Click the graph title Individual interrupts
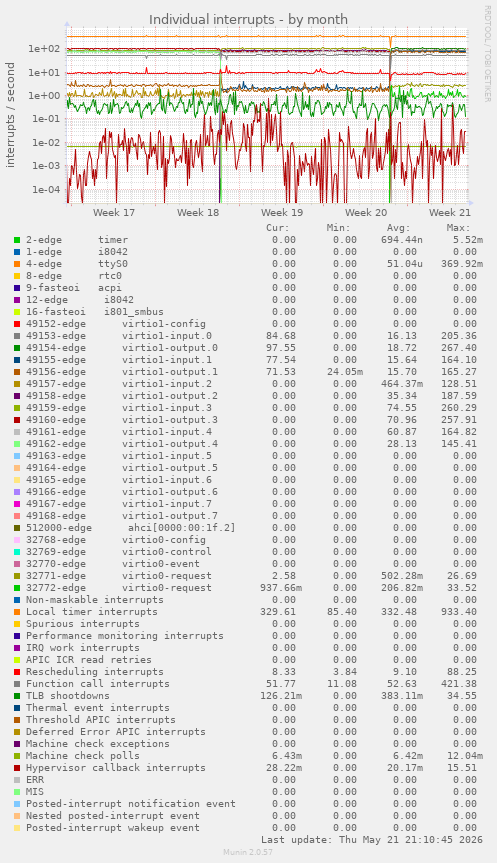The image size is (497, 863). 248,19
